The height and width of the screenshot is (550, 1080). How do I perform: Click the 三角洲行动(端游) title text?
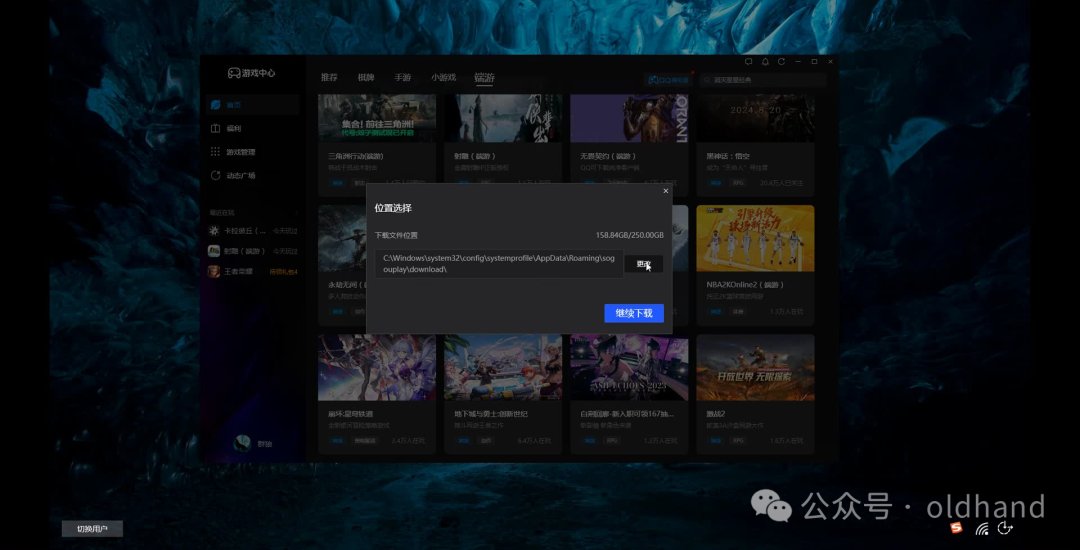355,156
